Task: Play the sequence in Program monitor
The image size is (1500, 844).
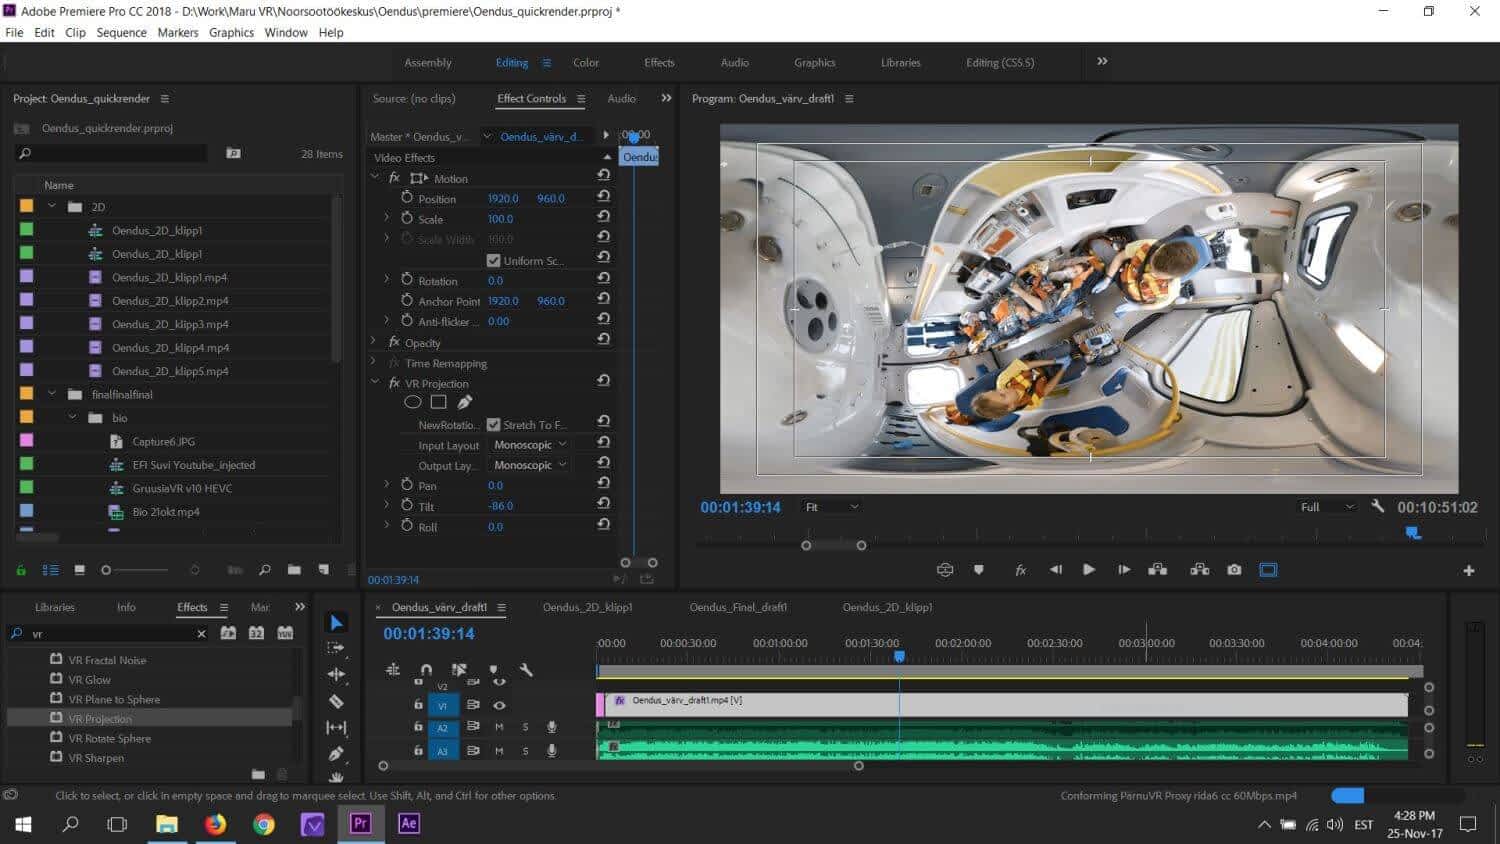Action: coord(1089,570)
